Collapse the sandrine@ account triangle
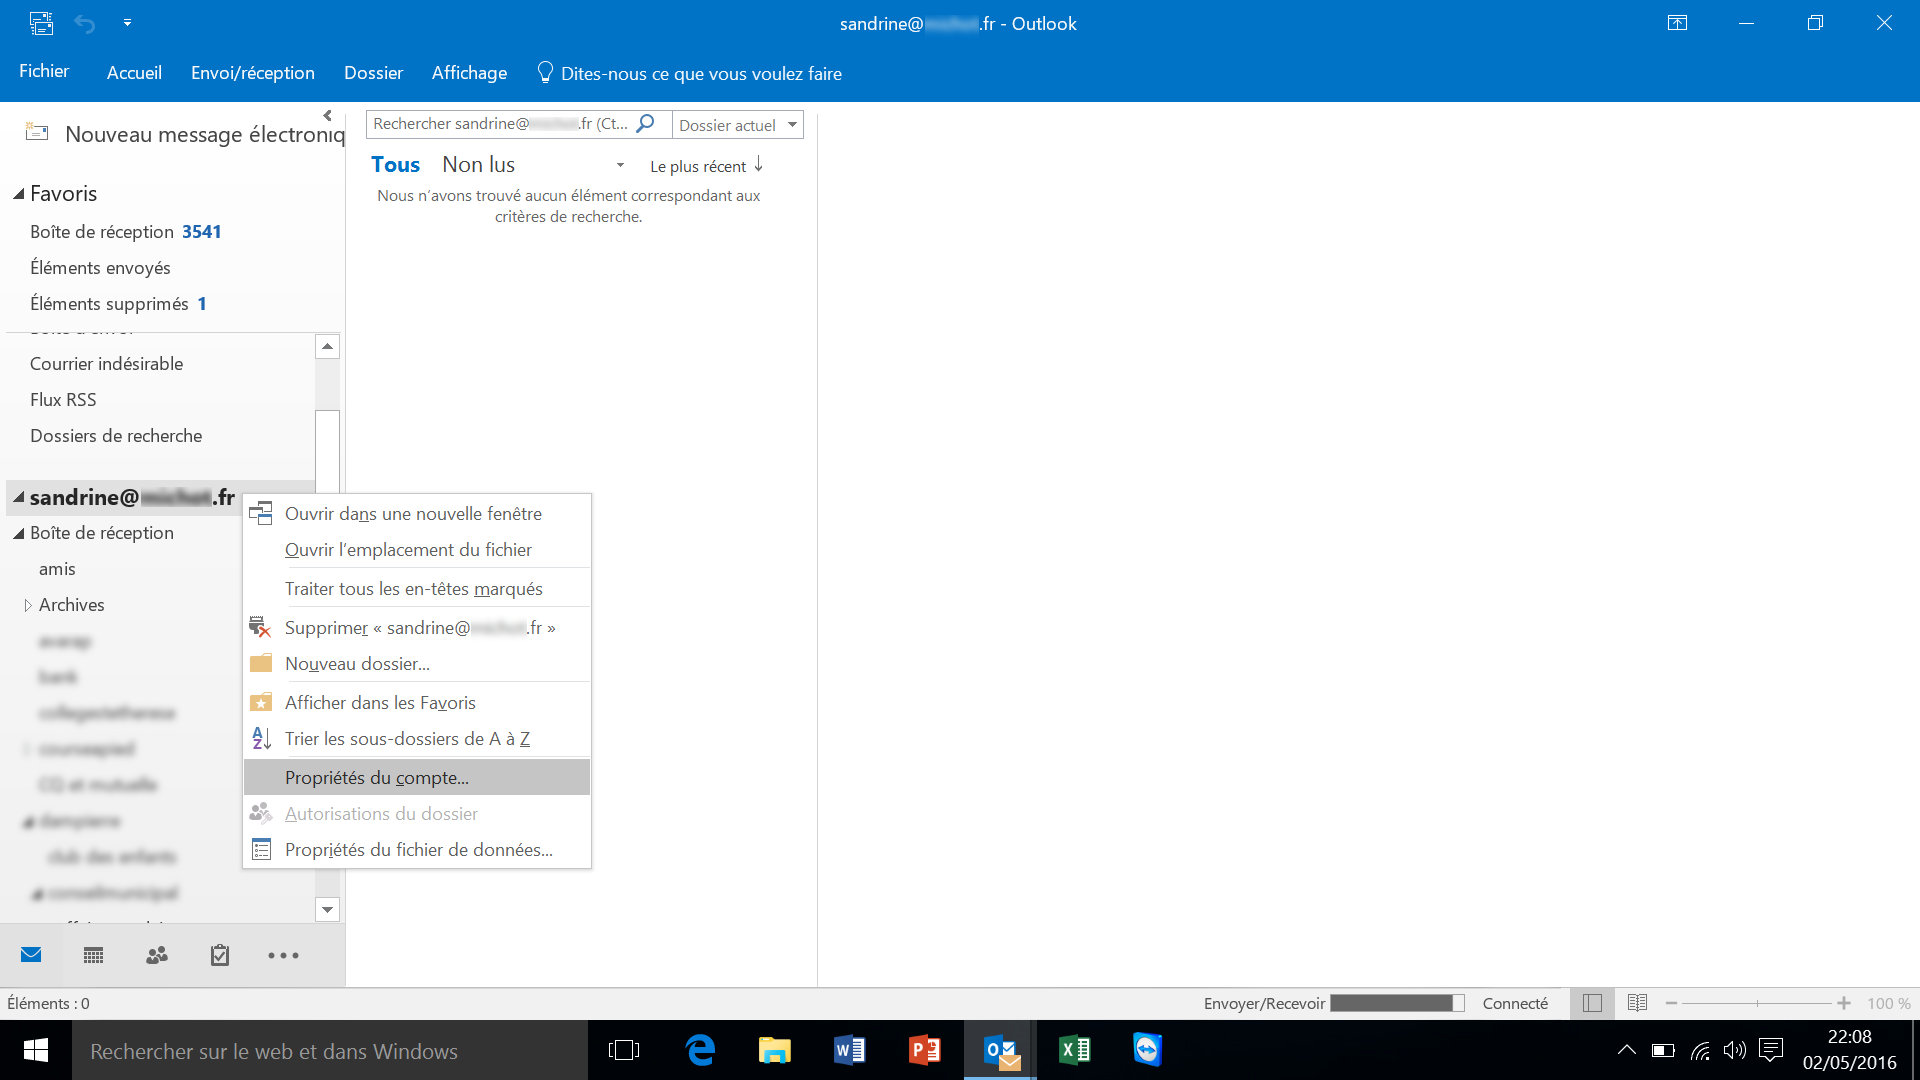This screenshot has width=1920, height=1080. click(x=18, y=497)
